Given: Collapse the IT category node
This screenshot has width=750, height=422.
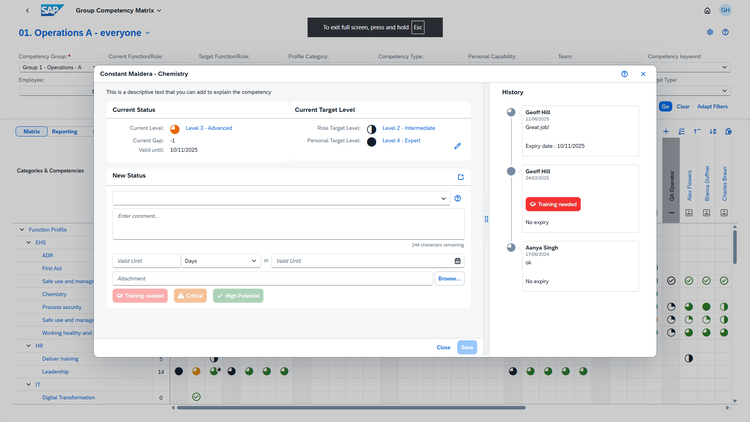Looking at the screenshot, I should (x=28, y=384).
